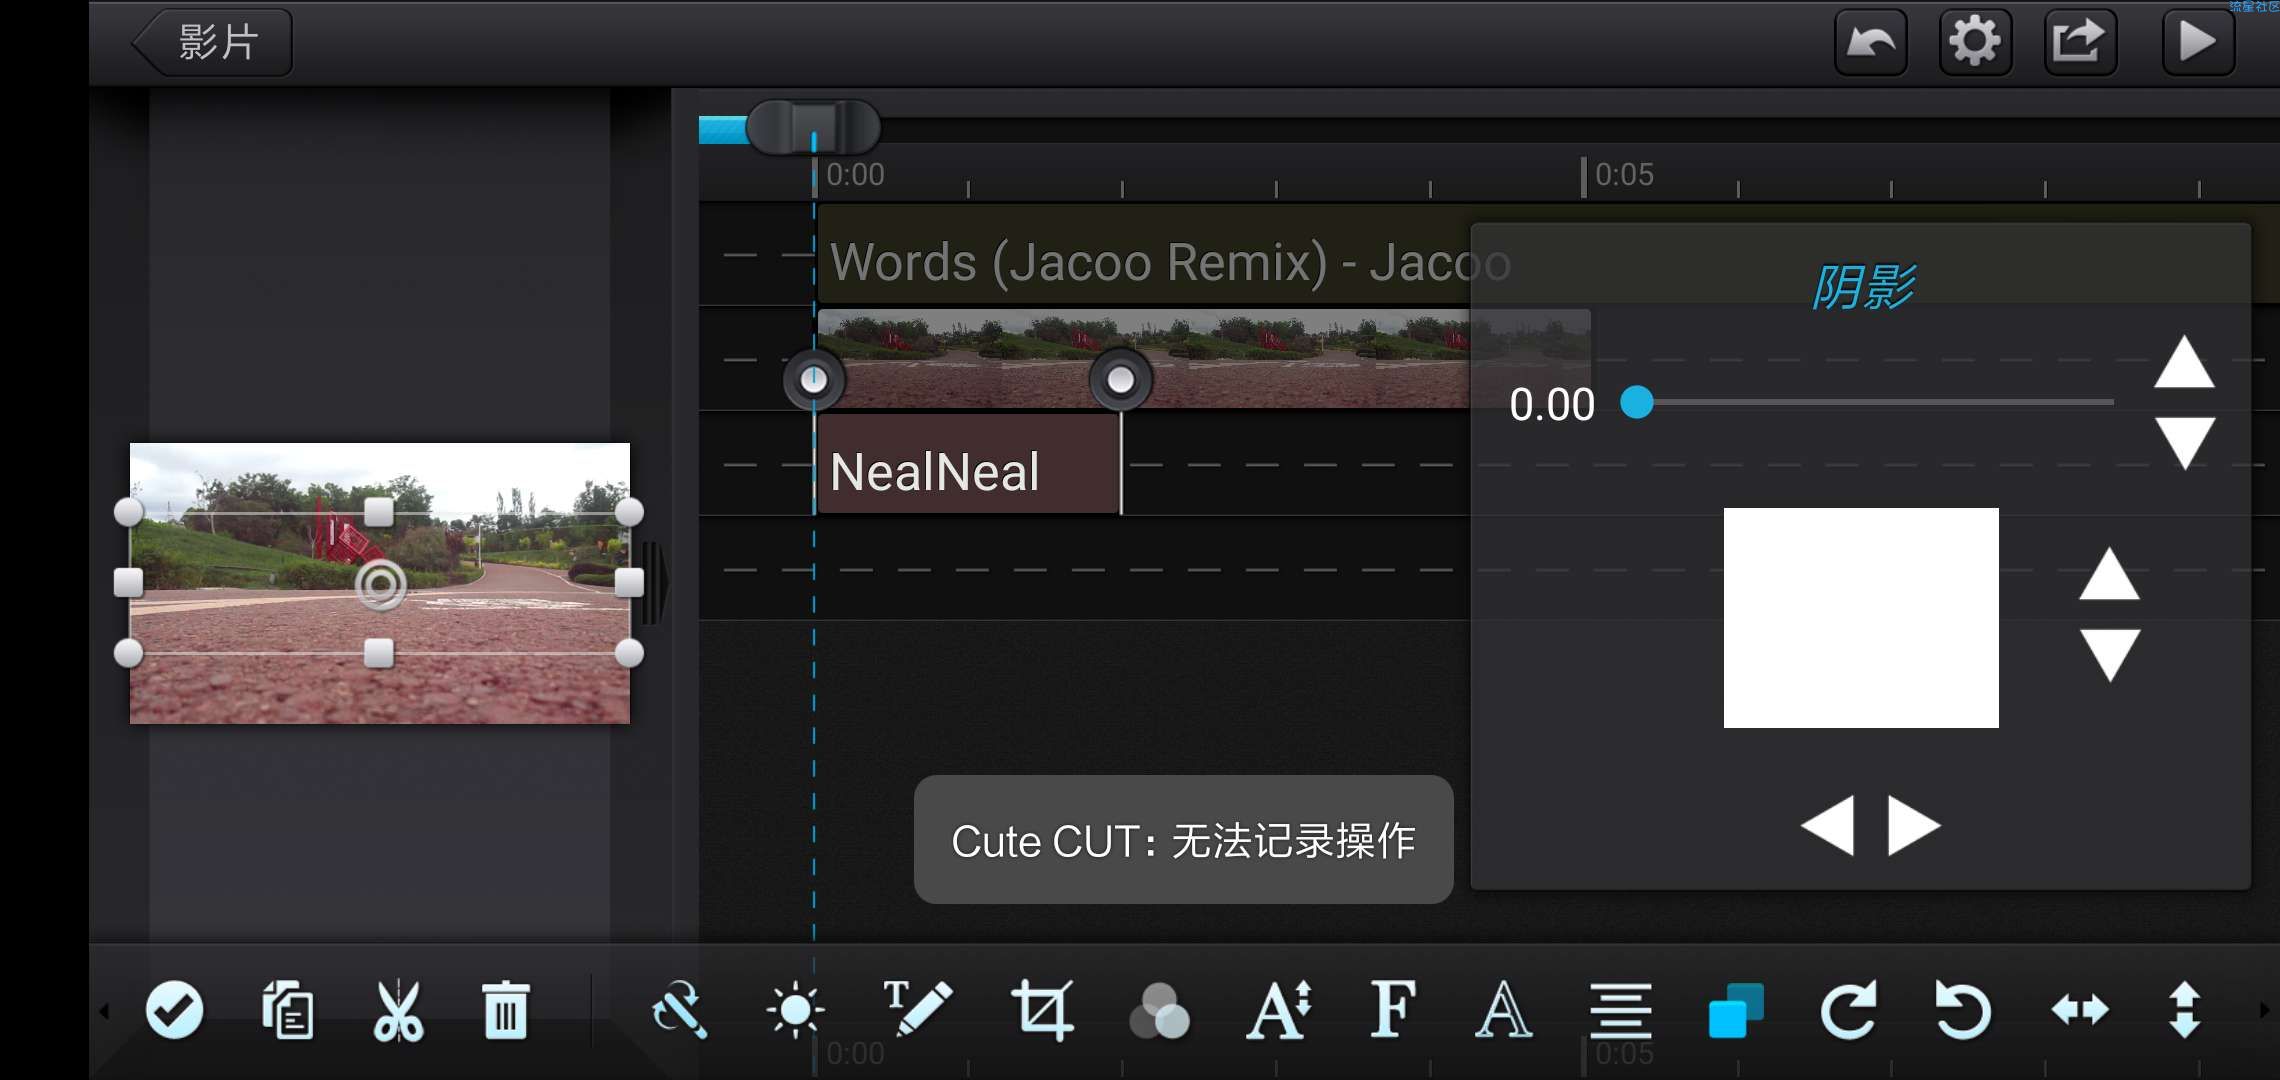
Task: Confirm edit with checkmark icon
Action: 175,1010
